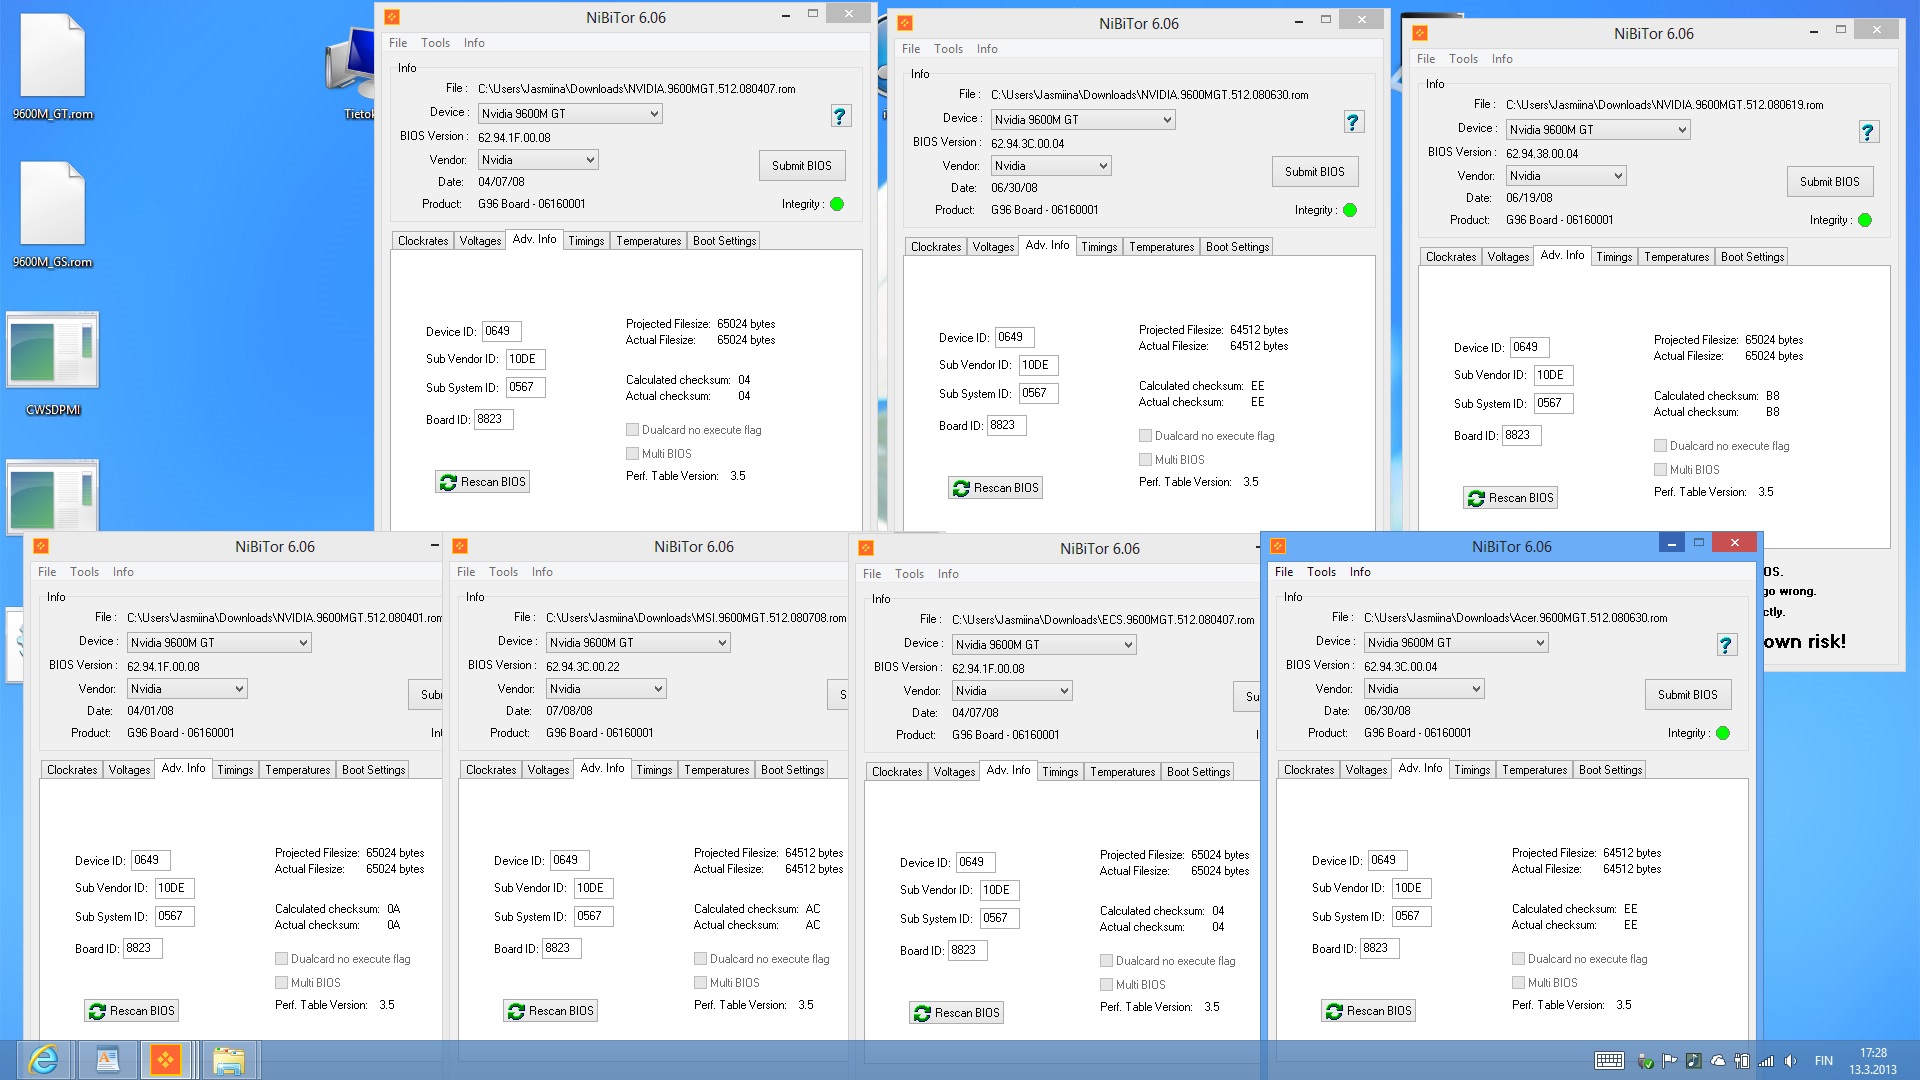Image resolution: width=1920 pixels, height=1080 pixels.
Task: Switch to Clockrates tab in Acer window
Action: pyautogui.click(x=1309, y=770)
